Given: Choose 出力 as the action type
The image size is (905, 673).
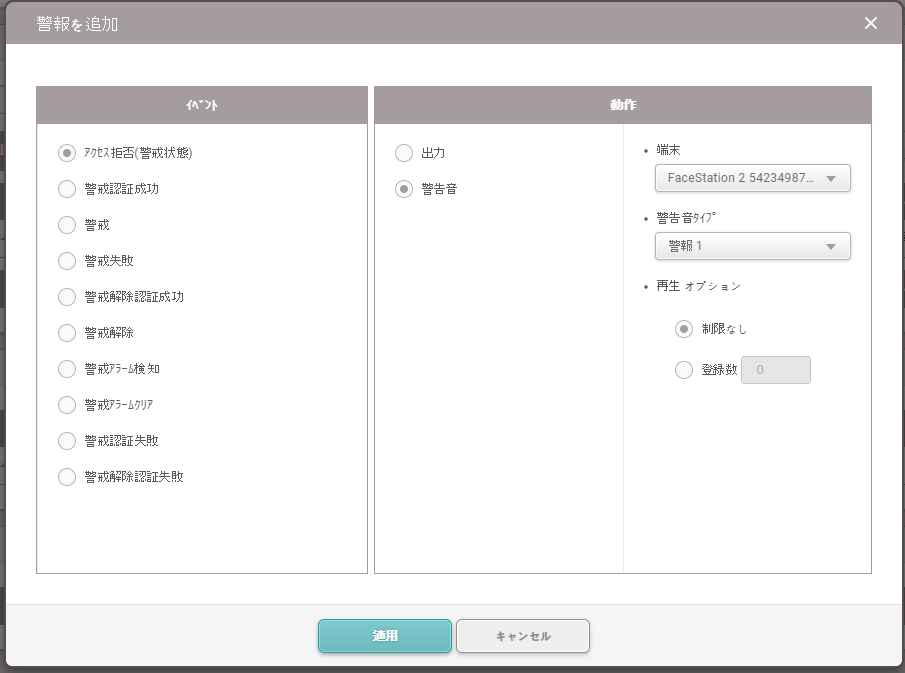Looking at the screenshot, I should 404,153.
